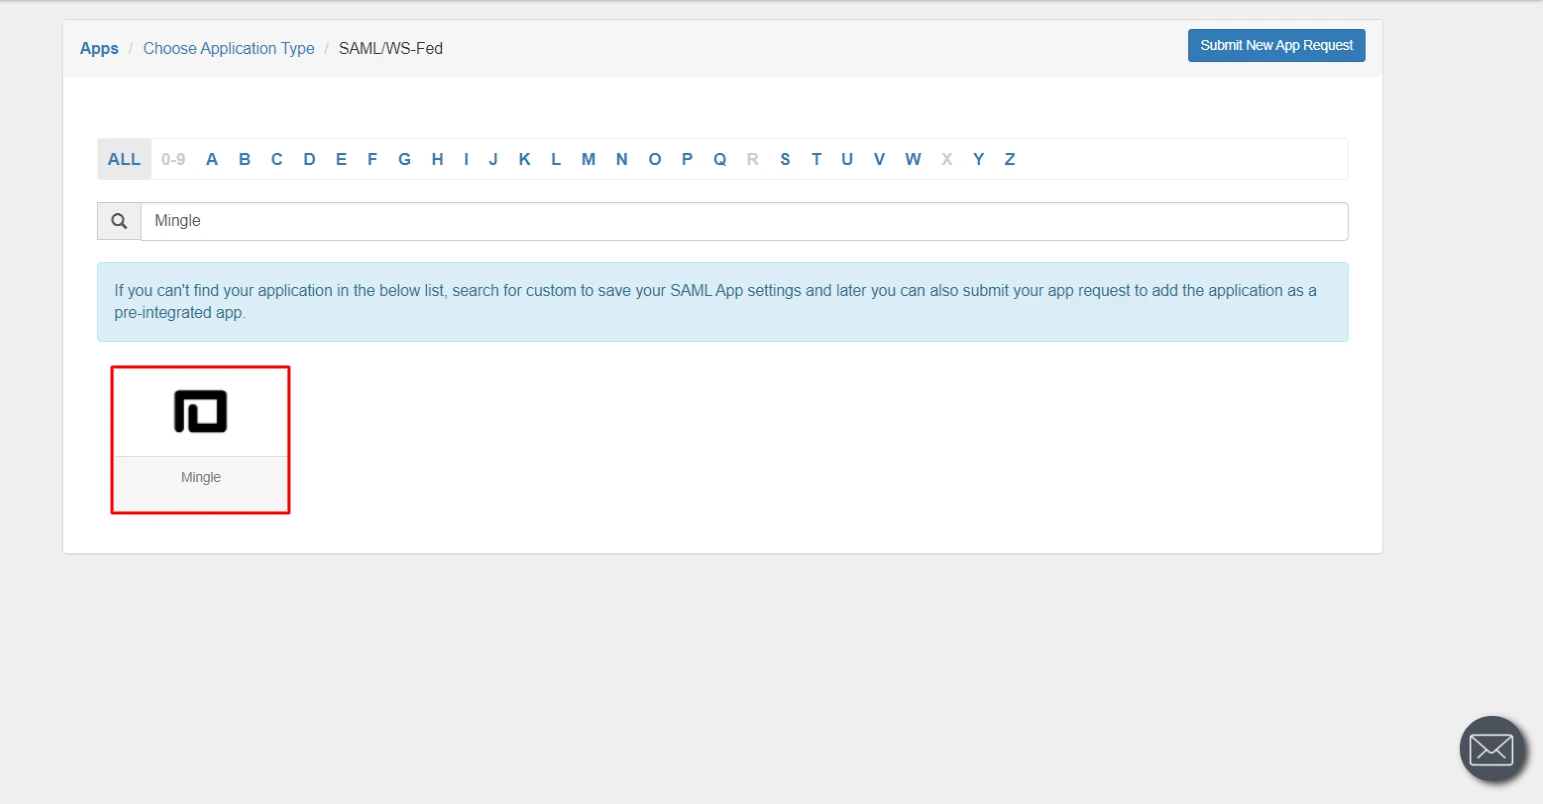Open Choose Application Type breadcrumb
Image resolution: width=1543 pixels, height=804 pixels.
229,48
